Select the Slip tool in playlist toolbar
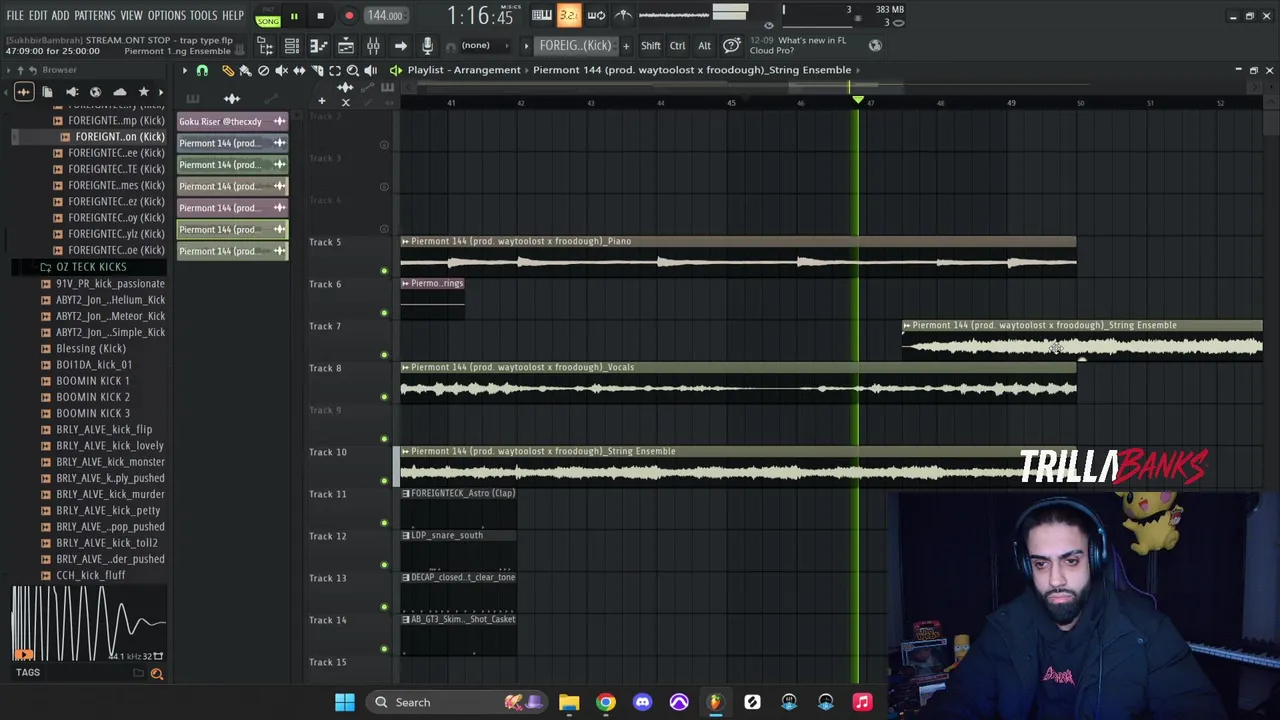 (x=299, y=70)
